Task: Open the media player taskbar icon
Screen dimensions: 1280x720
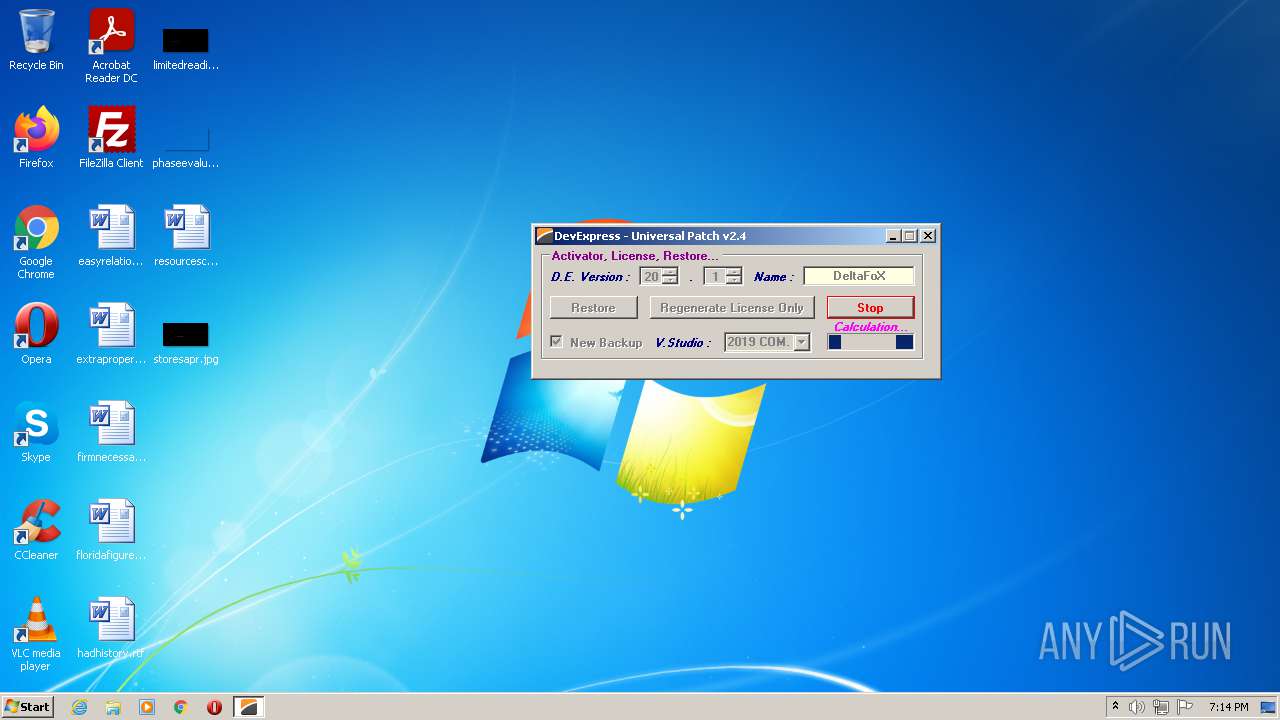Action: pyautogui.click(x=147, y=707)
